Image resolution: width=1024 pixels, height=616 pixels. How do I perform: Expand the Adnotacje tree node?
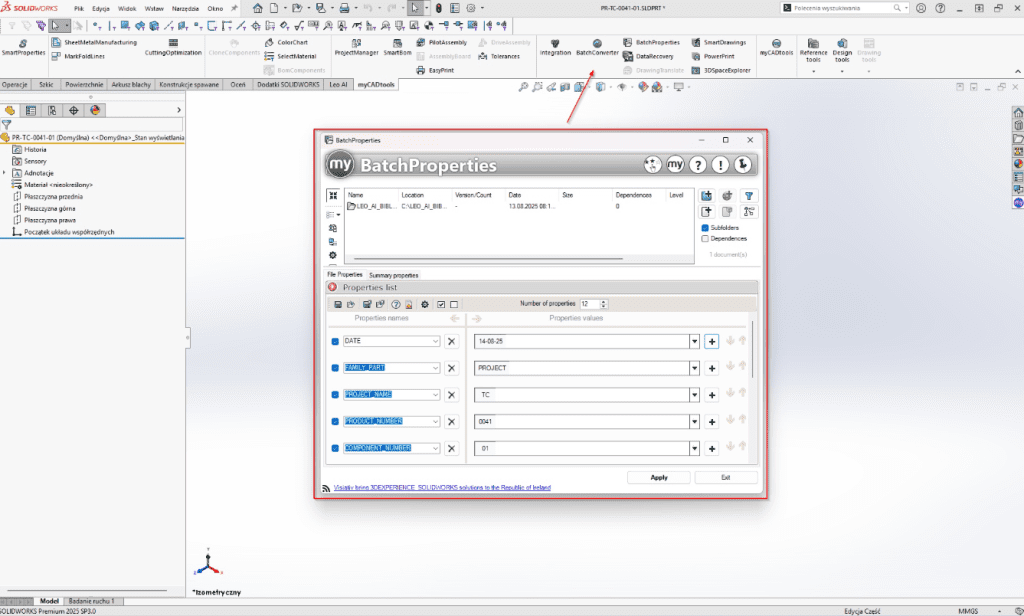tap(5, 173)
